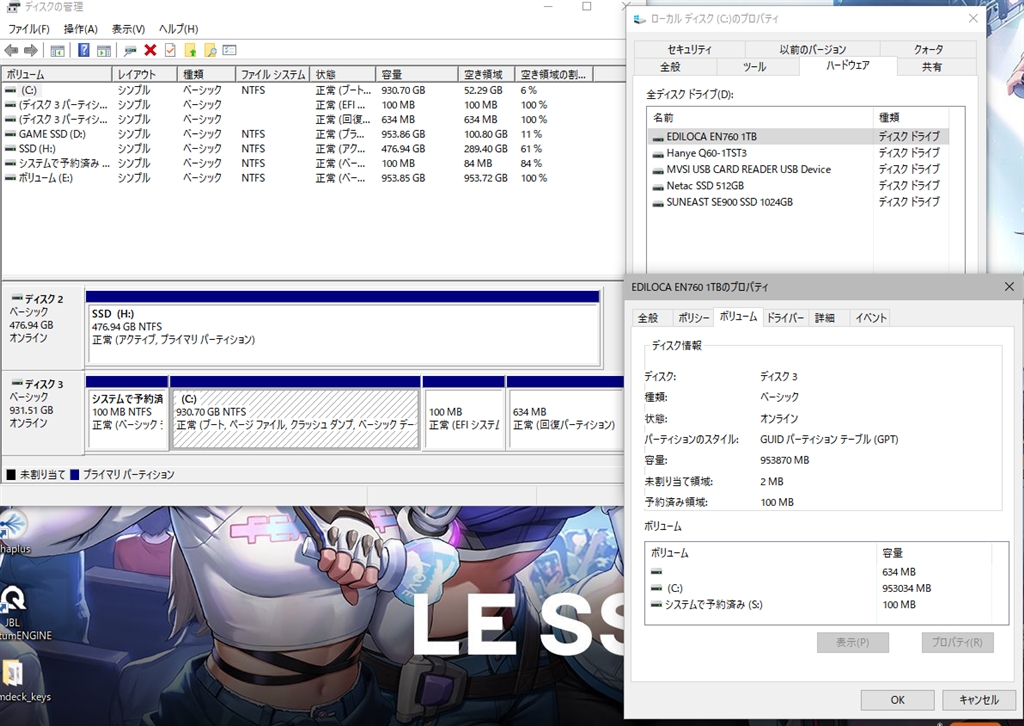Click the connect/rescan drive toolbar icon
Image resolution: width=1024 pixels, height=726 pixels.
130,50
